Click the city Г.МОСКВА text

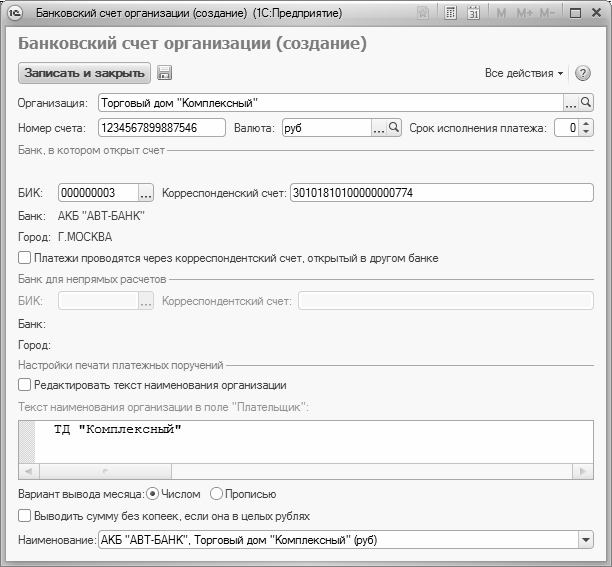pos(85,237)
